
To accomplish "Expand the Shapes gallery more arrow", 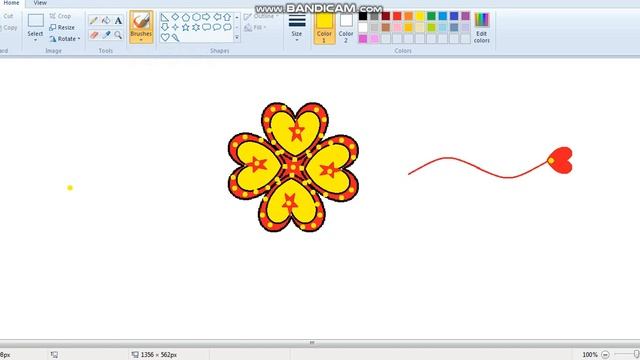I will point(237,38).
